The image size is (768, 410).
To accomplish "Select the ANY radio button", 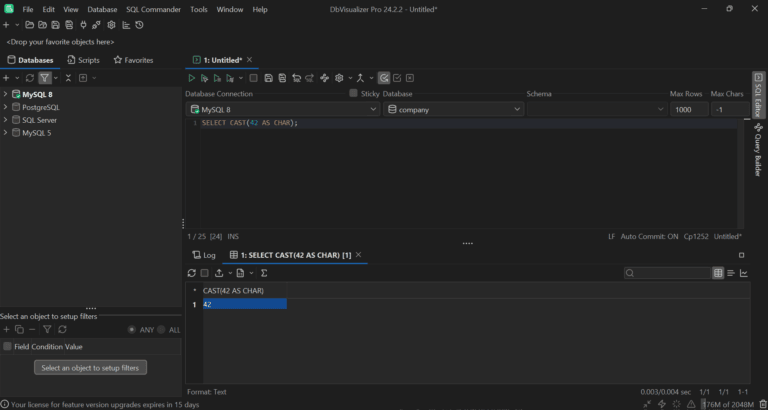I will coord(132,330).
